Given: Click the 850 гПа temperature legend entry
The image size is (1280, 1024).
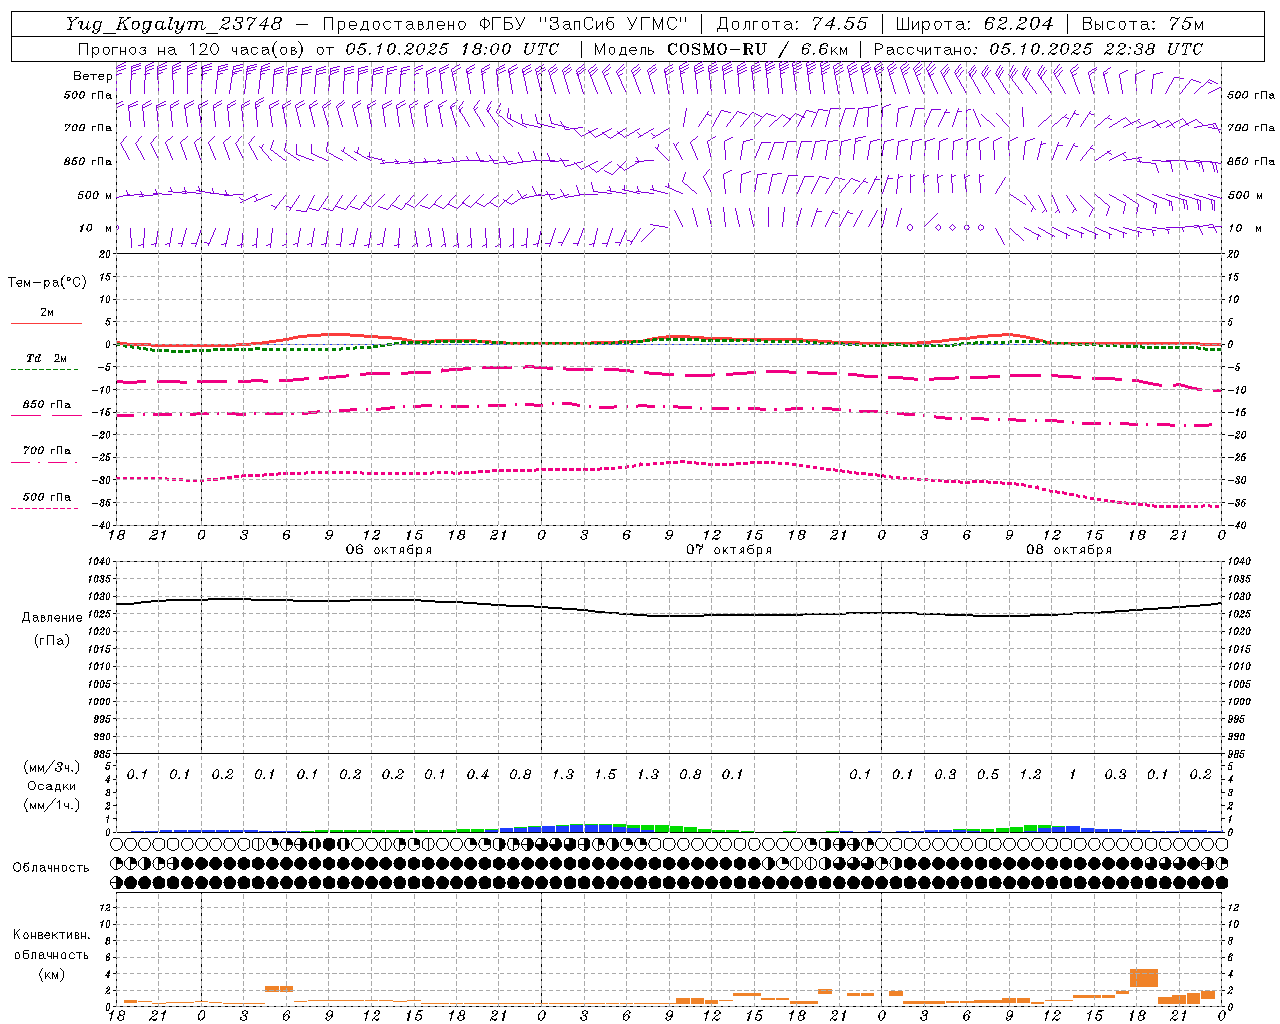Looking at the screenshot, I should coord(47,405).
